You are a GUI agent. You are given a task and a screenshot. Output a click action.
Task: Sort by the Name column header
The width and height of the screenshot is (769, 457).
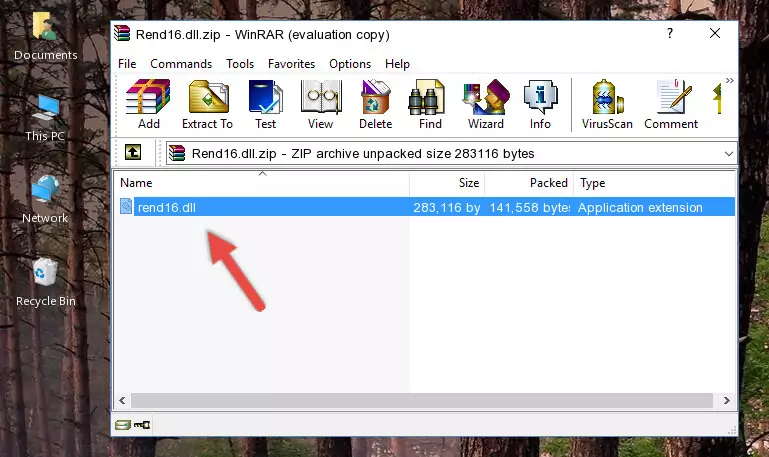[x=262, y=183]
